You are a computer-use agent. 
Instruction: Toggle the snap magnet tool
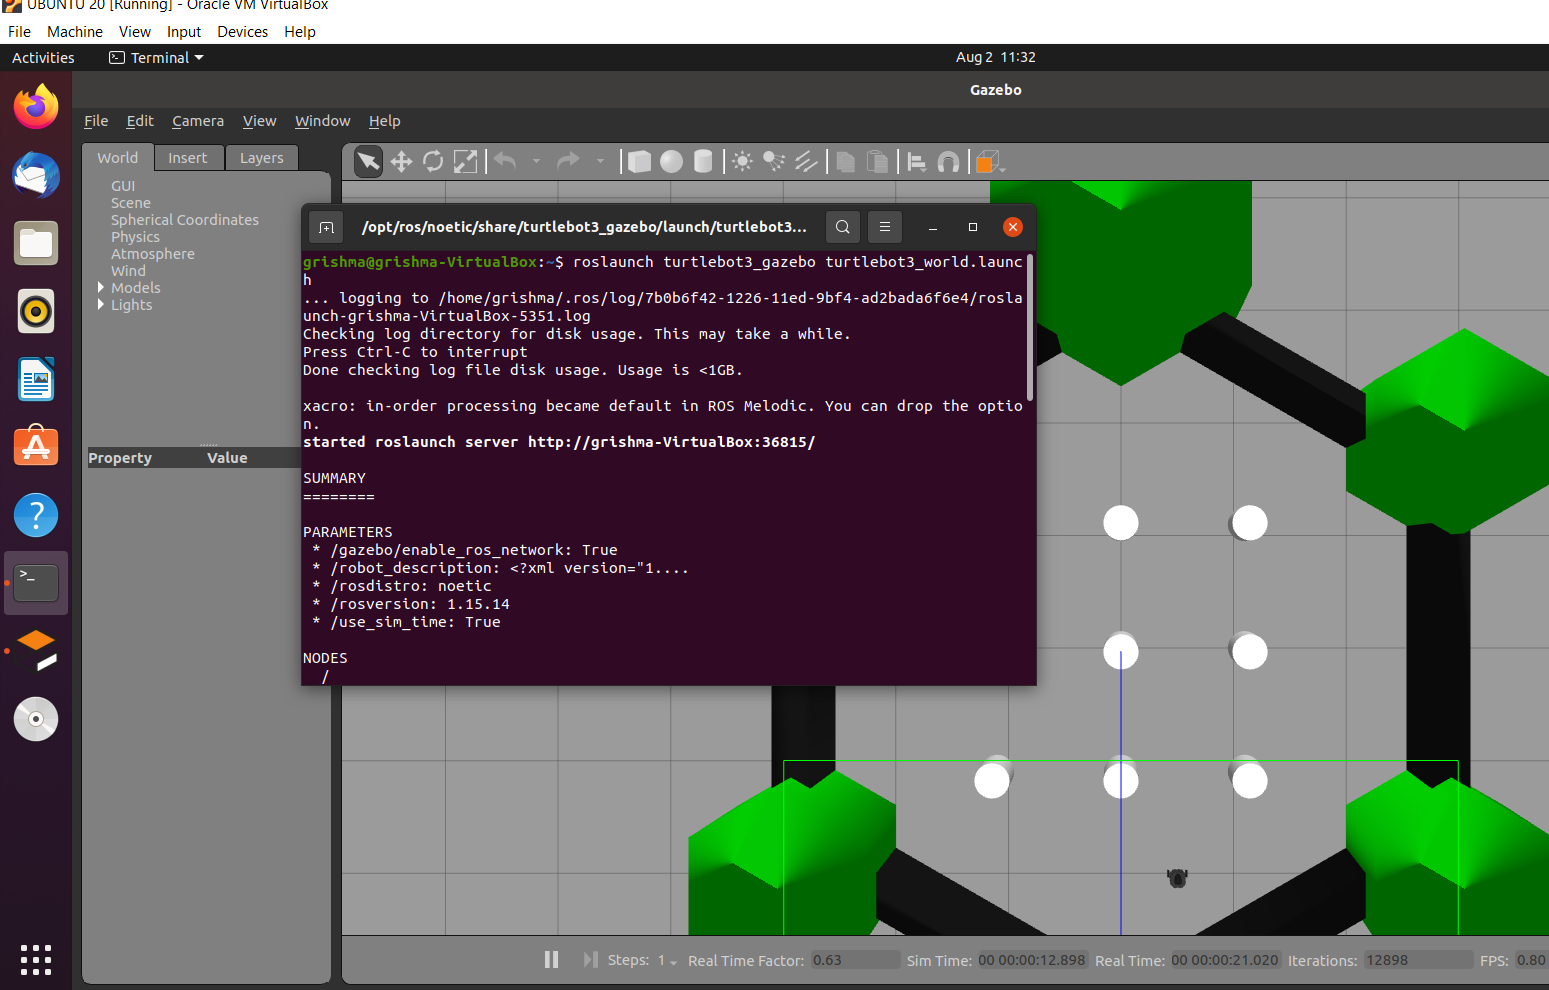click(x=949, y=161)
